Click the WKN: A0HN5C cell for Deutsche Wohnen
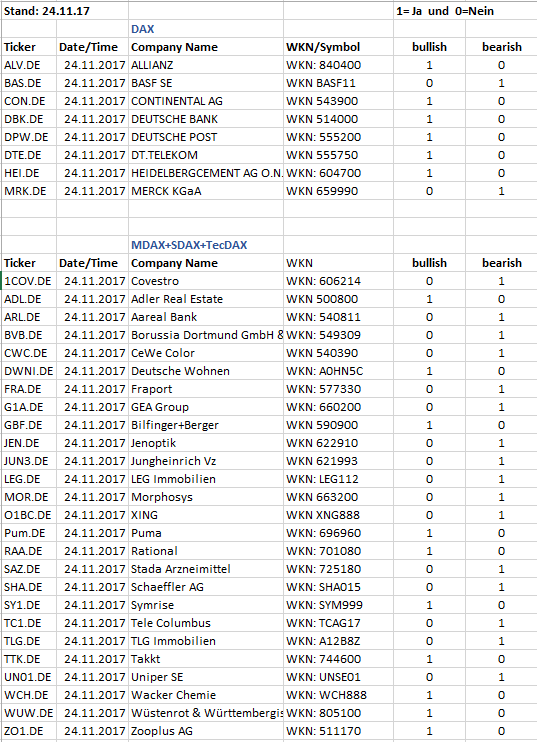The height and width of the screenshot is (742, 537). click(x=338, y=371)
